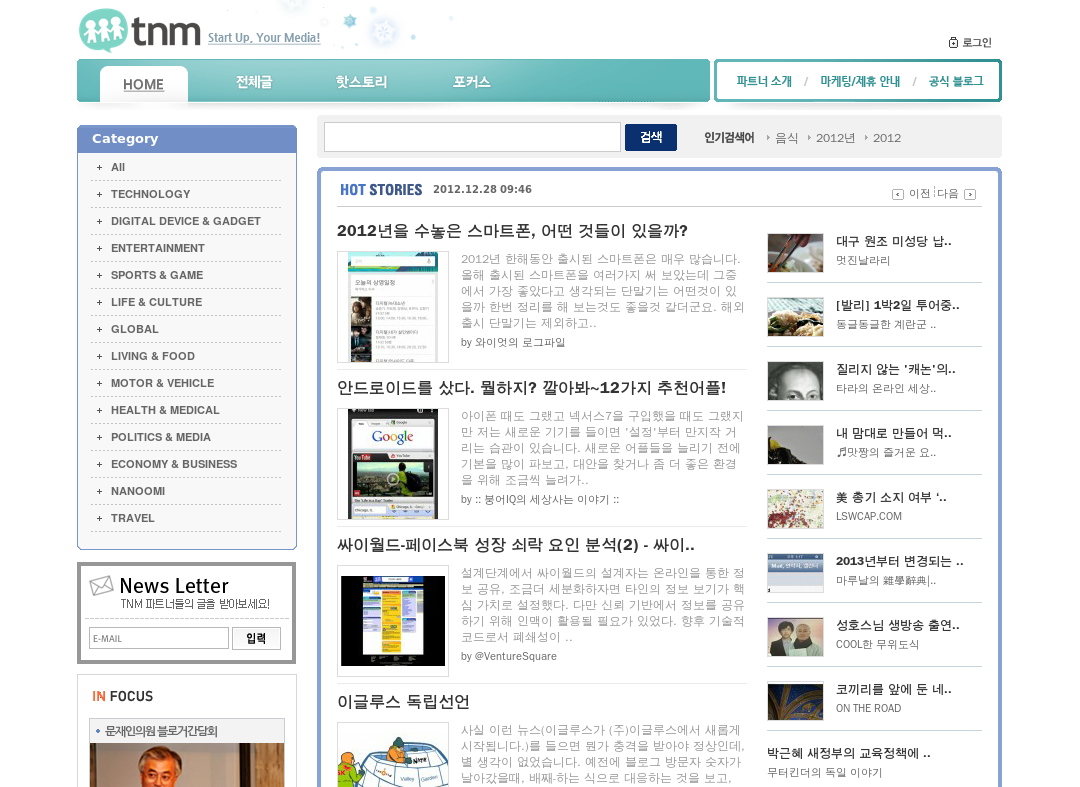1080x787 pixels.
Task: Click the News Letter envelope icon
Action: (x=101, y=586)
